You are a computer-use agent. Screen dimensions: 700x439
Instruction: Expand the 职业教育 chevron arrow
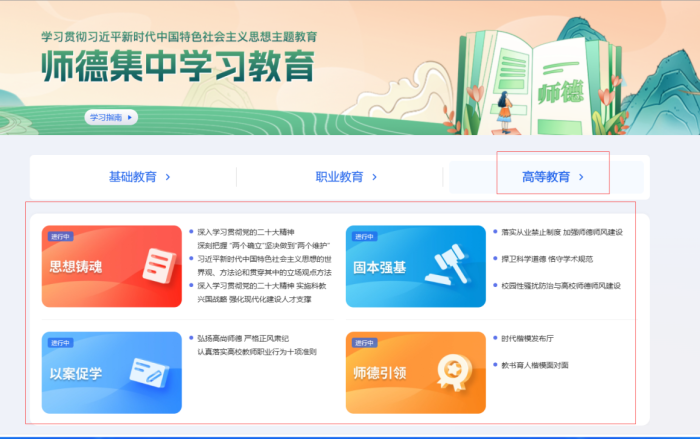point(373,177)
